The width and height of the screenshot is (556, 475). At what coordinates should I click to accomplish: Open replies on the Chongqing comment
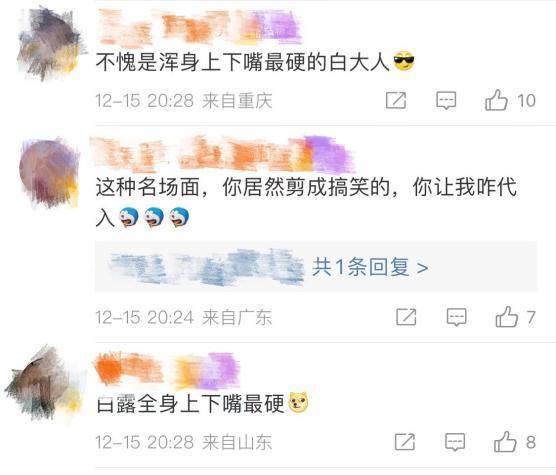446,101
